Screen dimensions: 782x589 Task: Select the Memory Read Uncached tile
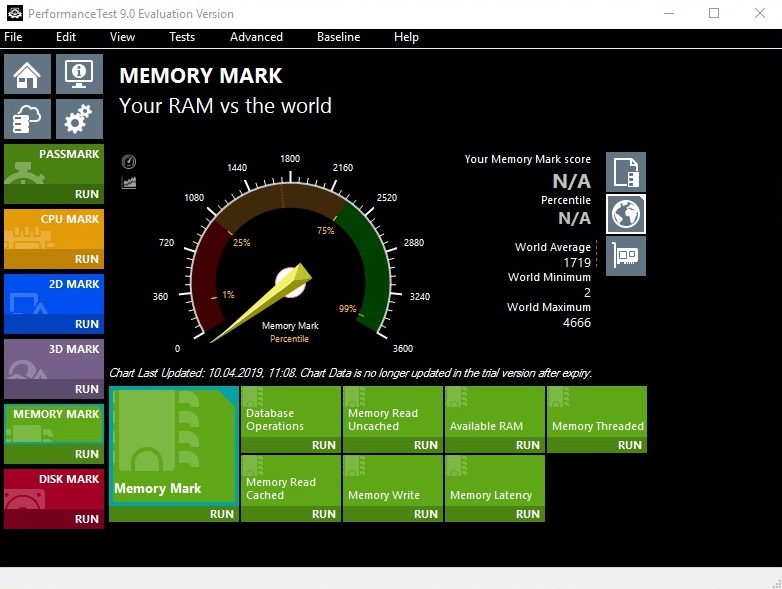[x=393, y=412]
